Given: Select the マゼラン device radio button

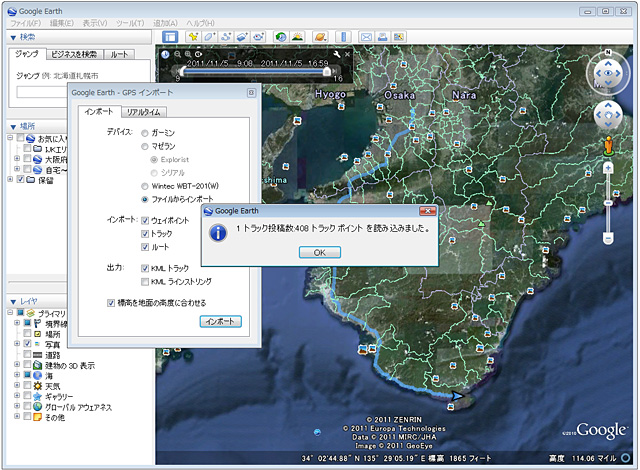Looking at the screenshot, I should [144, 146].
